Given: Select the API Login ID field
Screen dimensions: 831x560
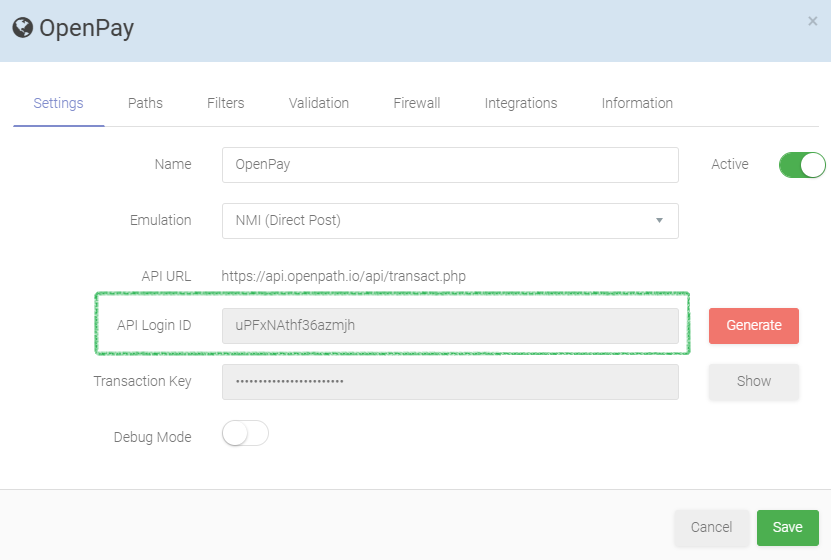Looking at the screenshot, I should 450,326.
